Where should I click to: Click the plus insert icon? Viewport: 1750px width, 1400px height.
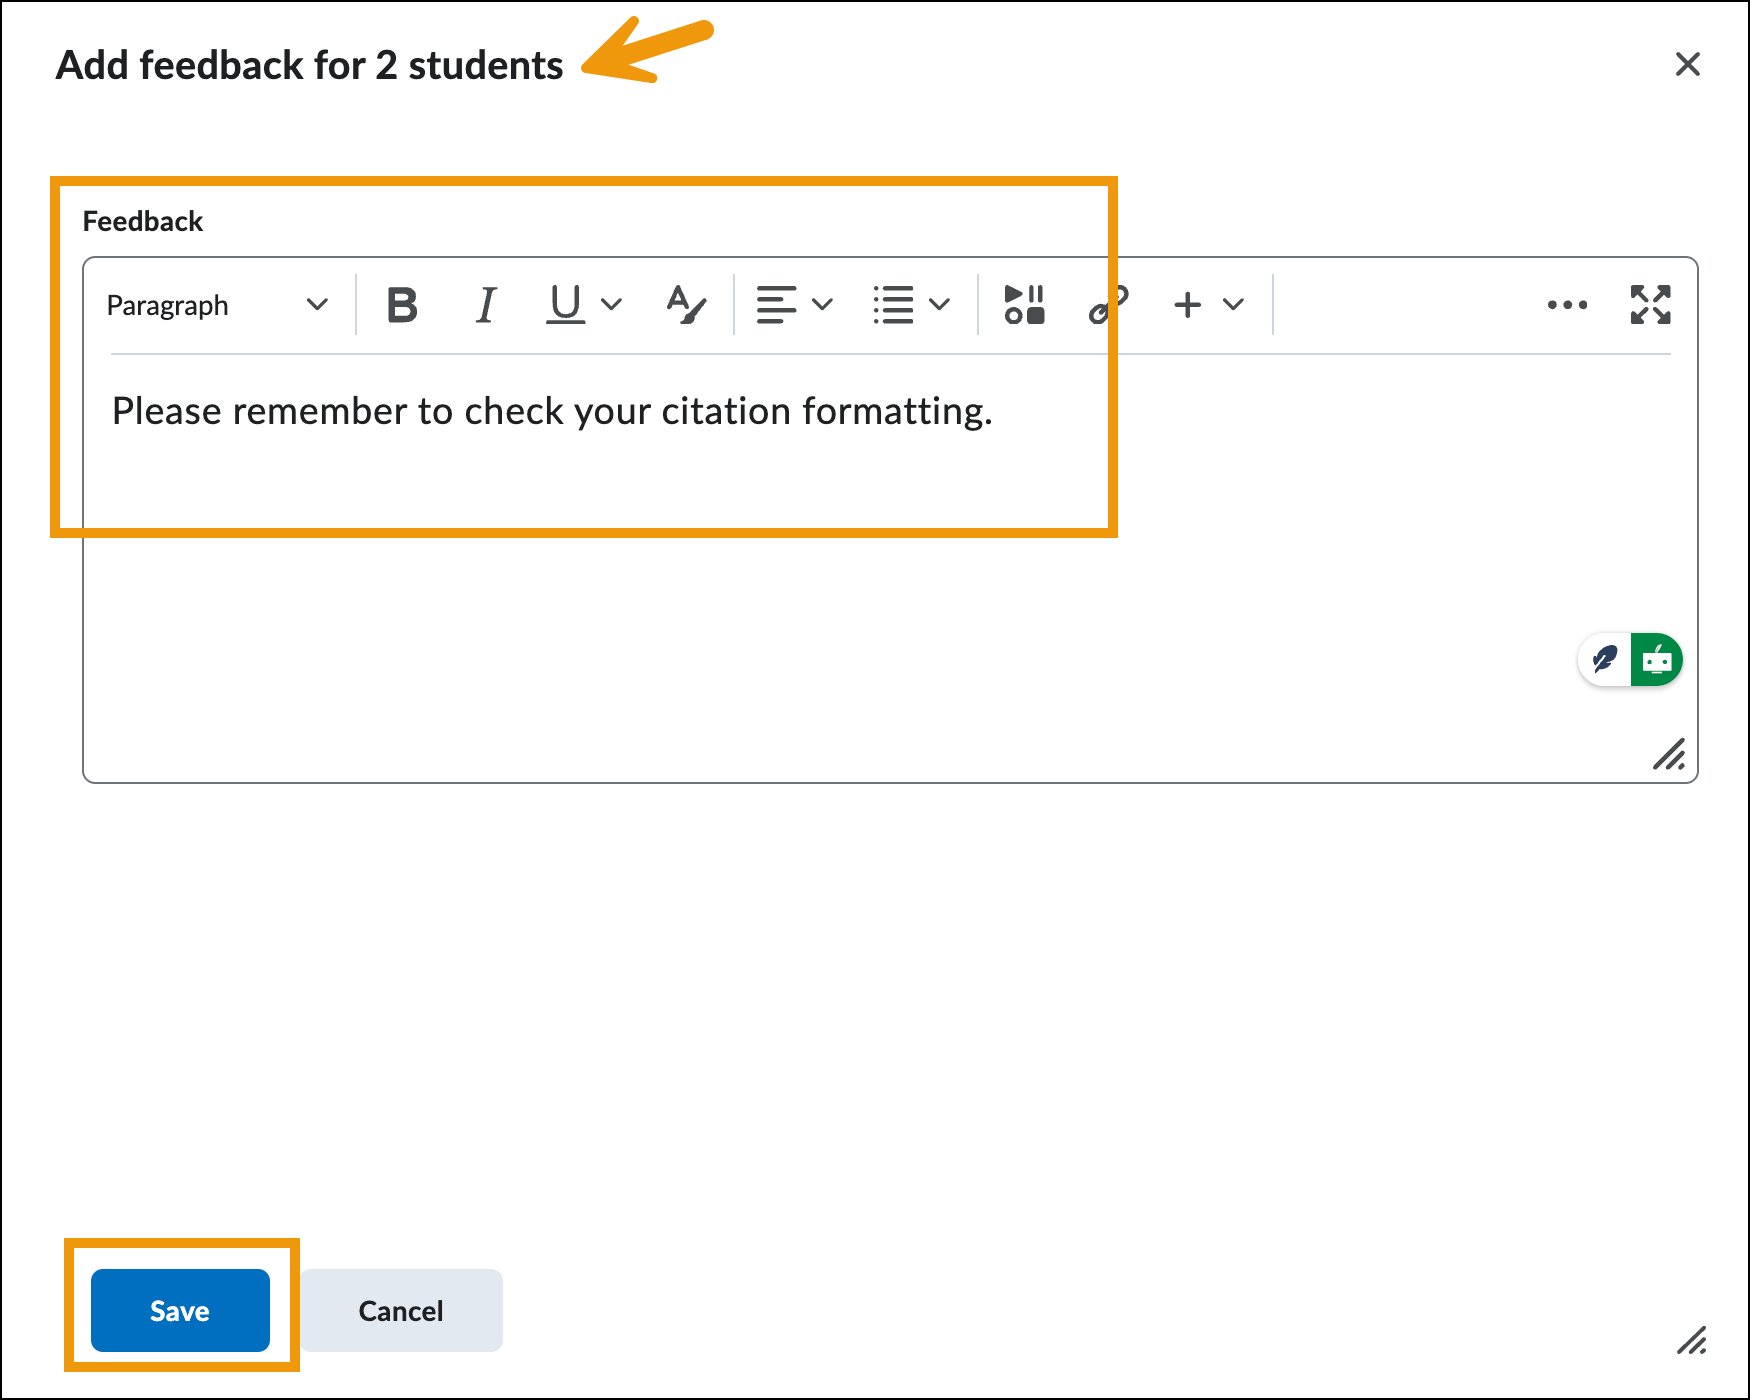pyautogui.click(x=1187, y=305)
